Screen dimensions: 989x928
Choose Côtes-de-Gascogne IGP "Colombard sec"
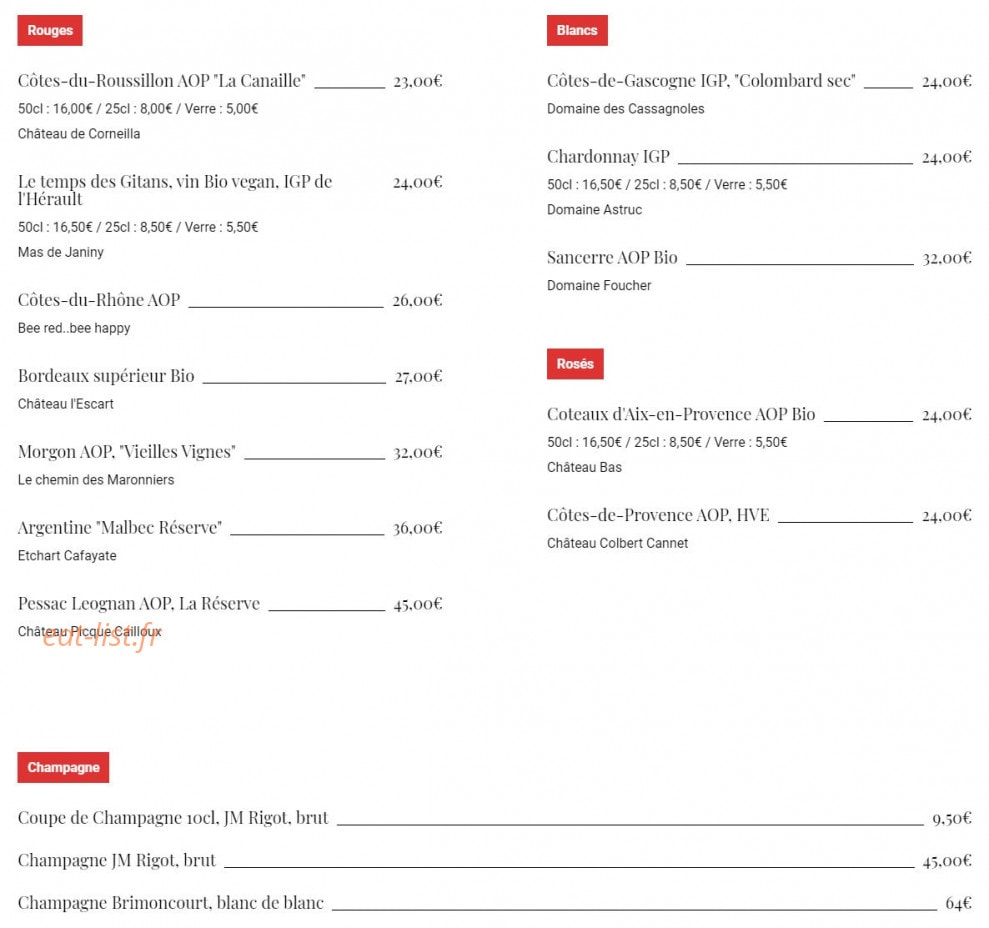coord(701,81)
